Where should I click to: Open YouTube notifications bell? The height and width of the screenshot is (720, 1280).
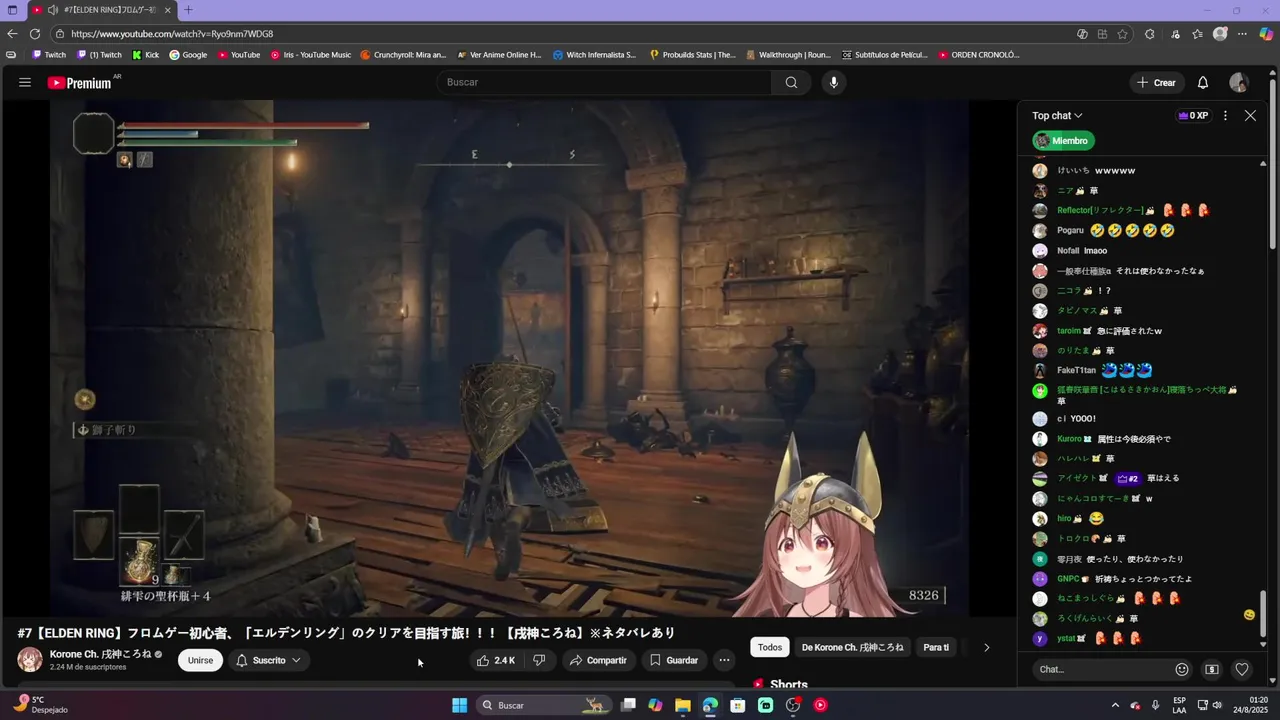pyautogui.click(x=1203, y=82)
